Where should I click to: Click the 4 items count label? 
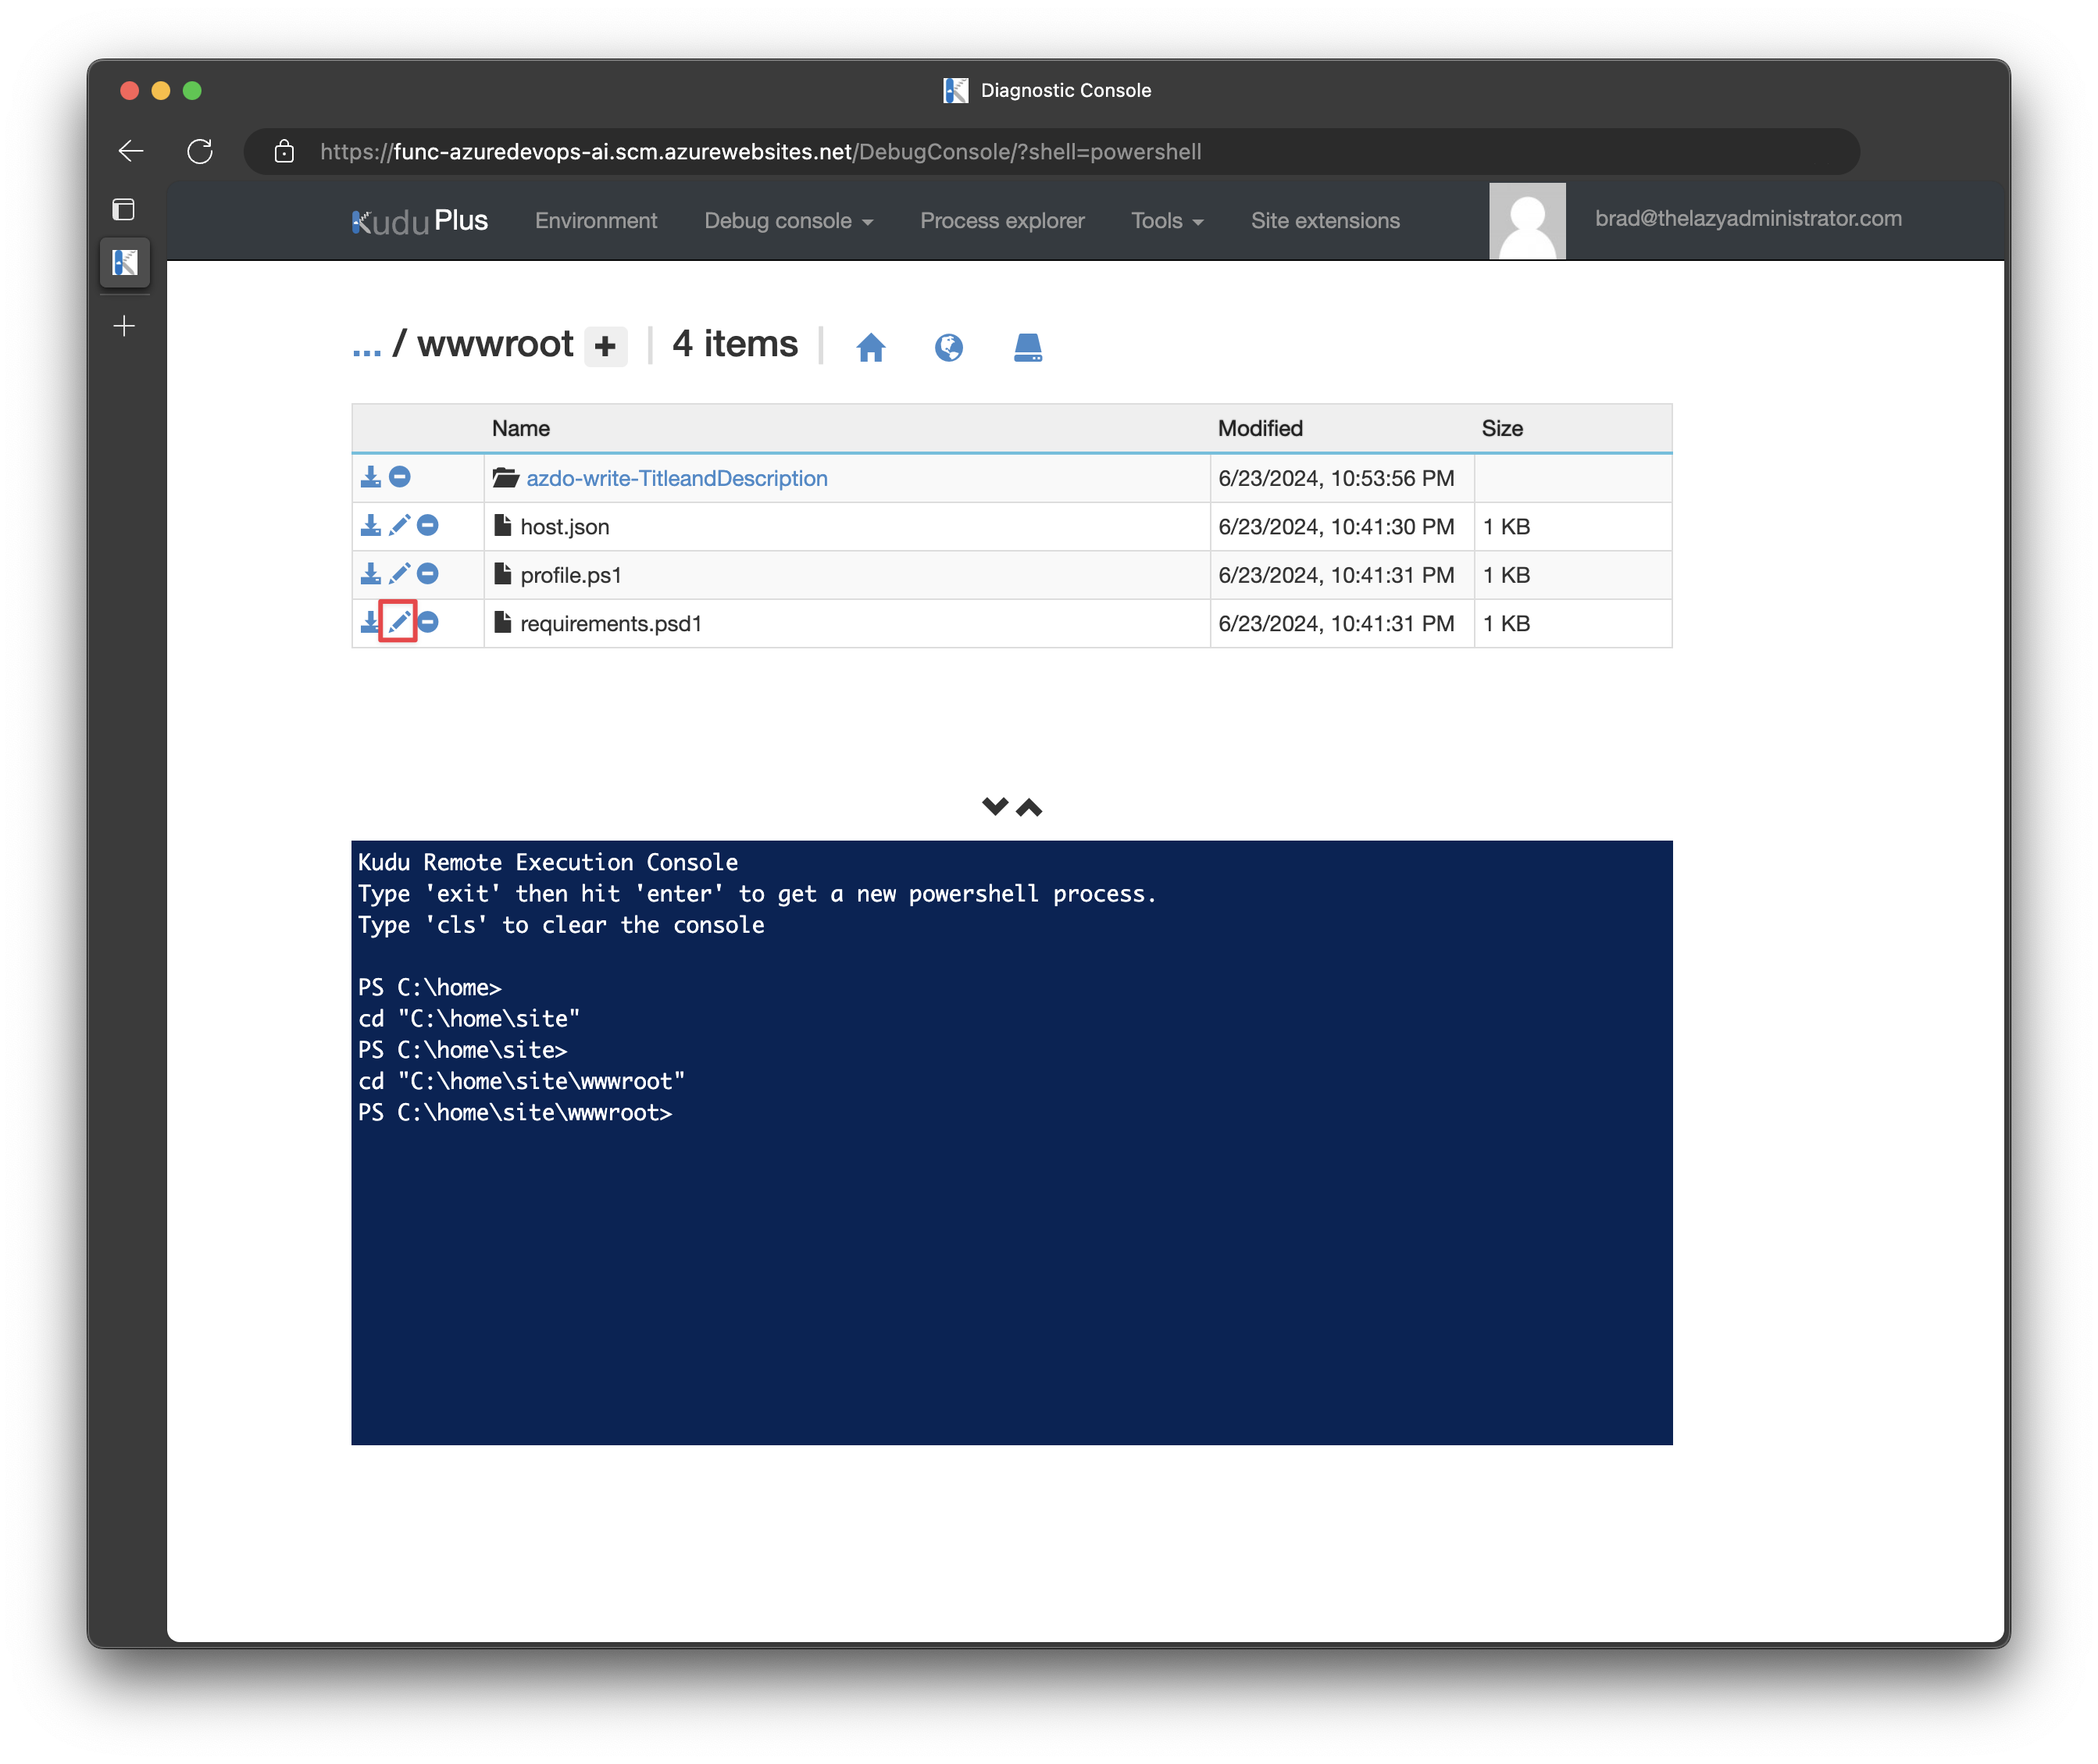[735, 344]
